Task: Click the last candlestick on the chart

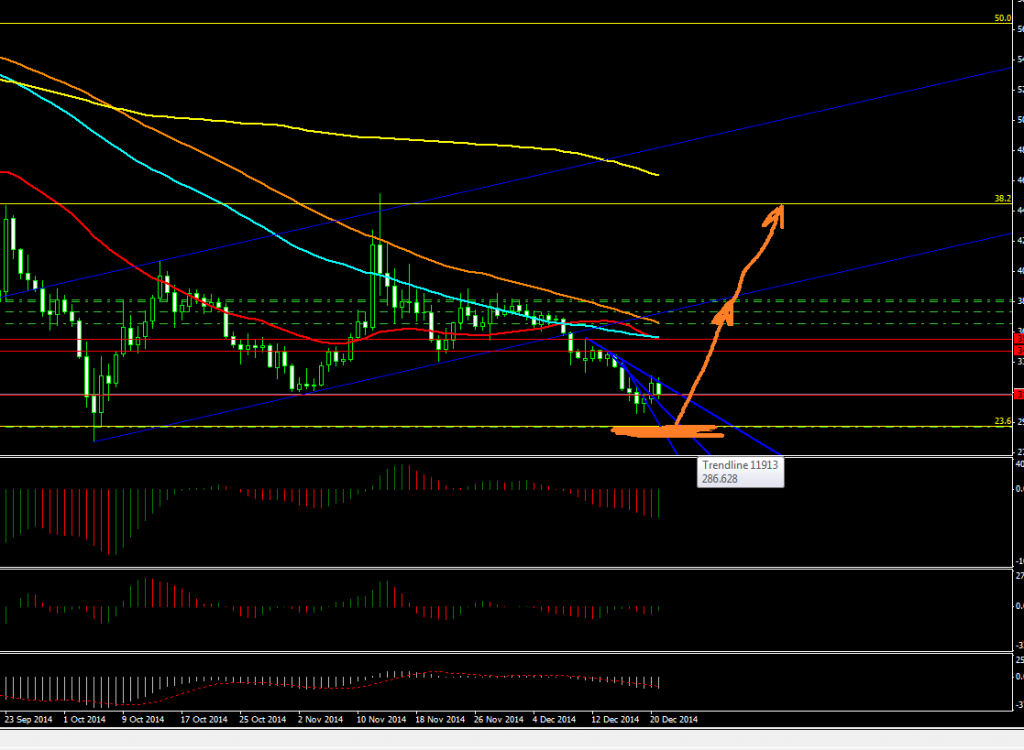Action: pyautogui.click(x=658, y=389)
